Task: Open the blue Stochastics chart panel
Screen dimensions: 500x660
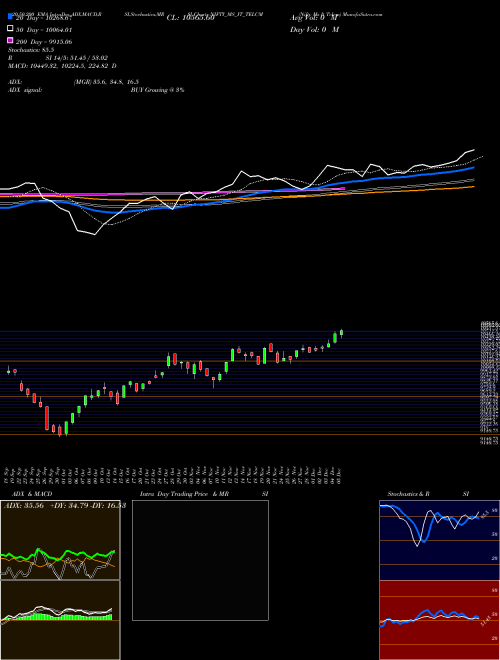Action: click(439, 540)
